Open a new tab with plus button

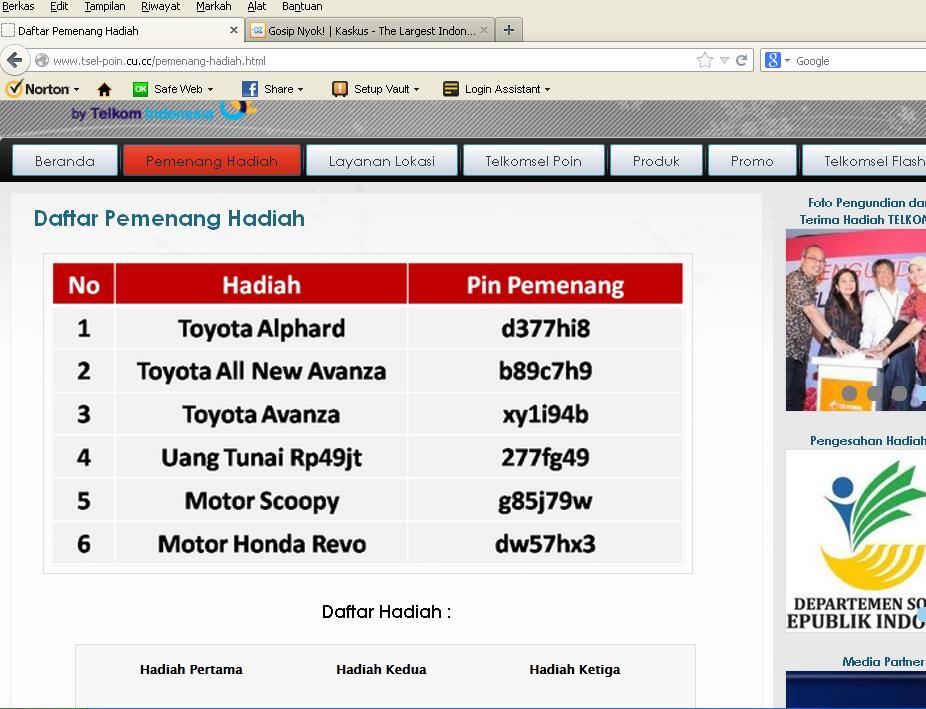tap(509, 30)
